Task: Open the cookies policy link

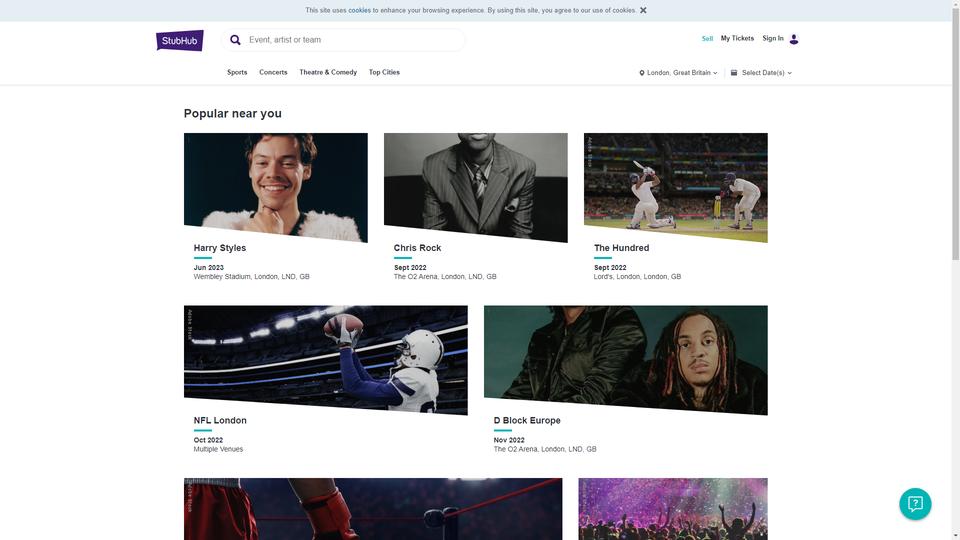Action: (x=359, y=10)
